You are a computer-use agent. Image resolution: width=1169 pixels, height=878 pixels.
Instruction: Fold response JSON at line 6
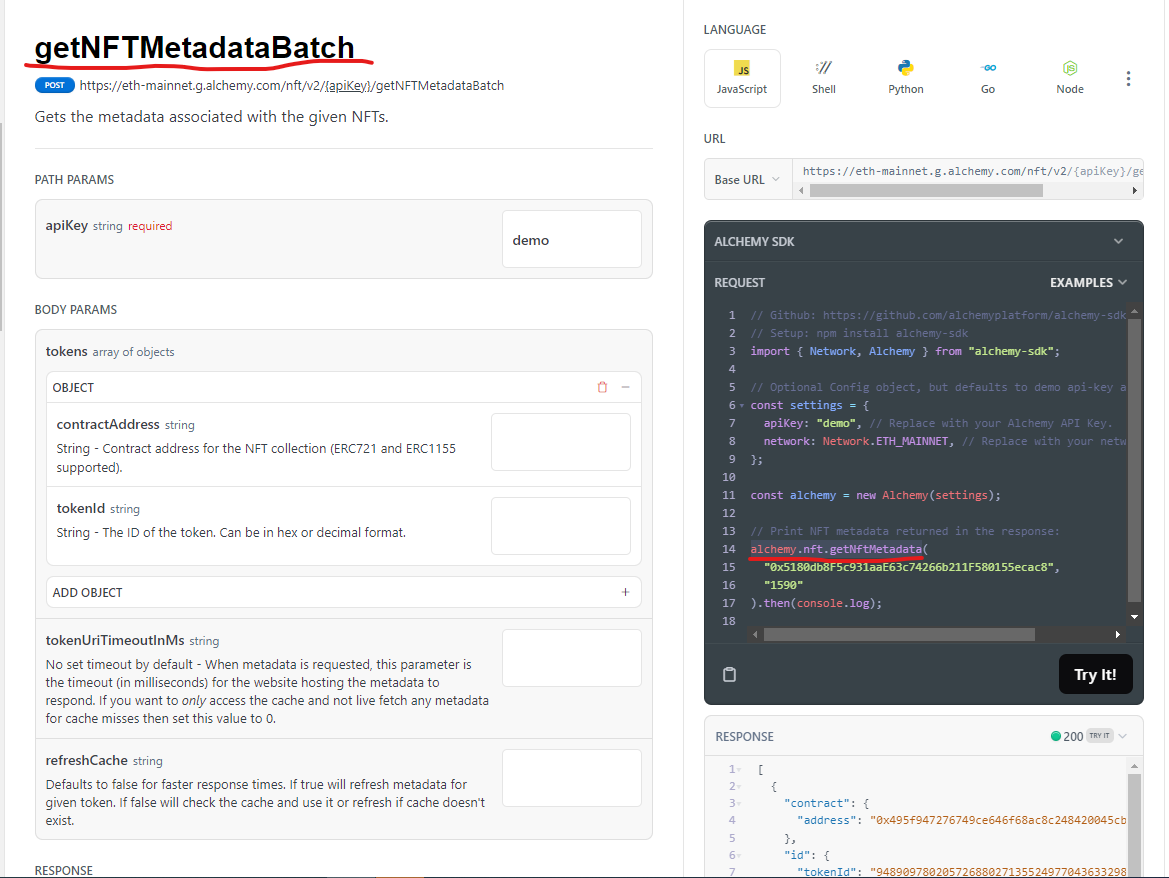(739, 855)
